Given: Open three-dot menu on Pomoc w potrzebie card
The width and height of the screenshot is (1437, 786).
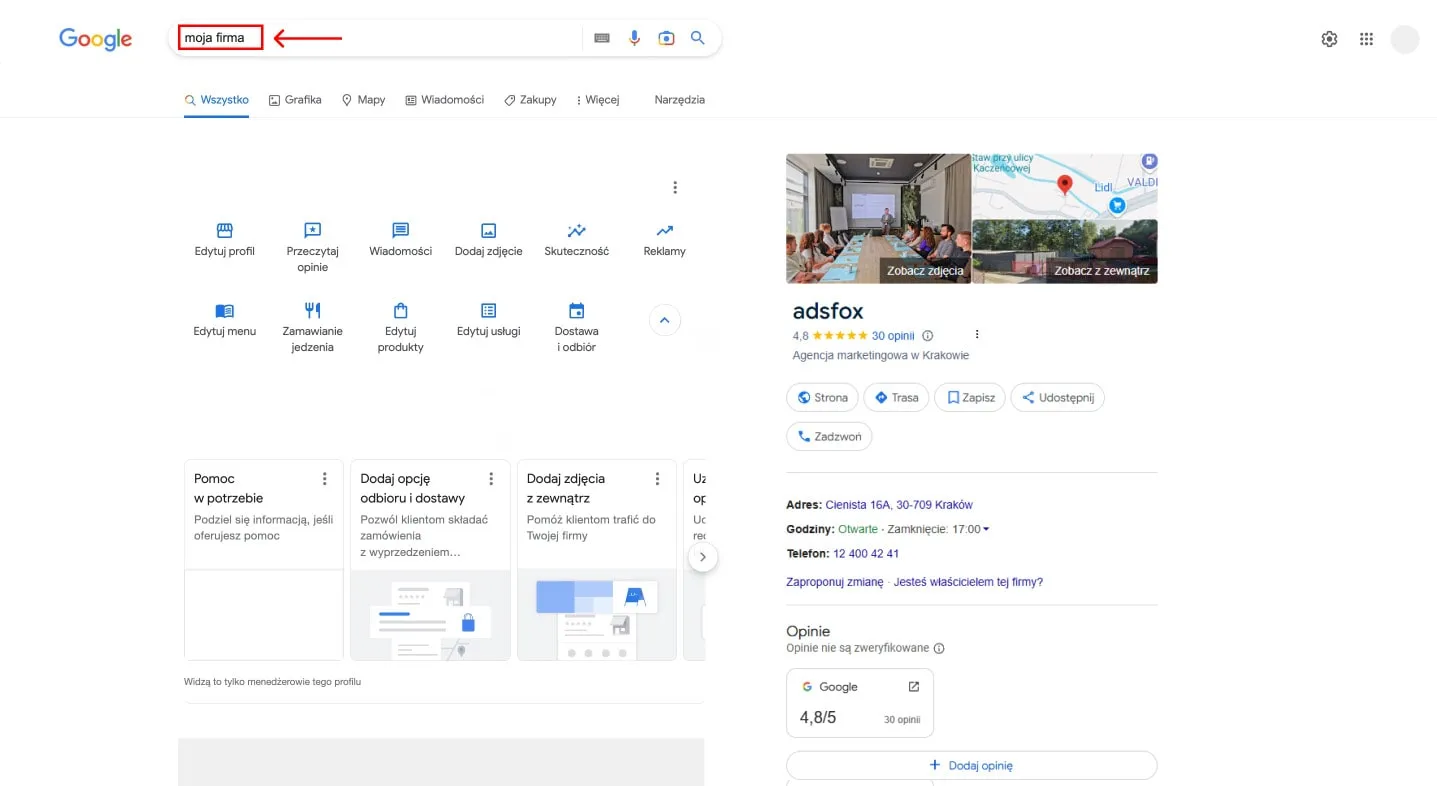Looking at the screenshot, I should pos(324,479).
